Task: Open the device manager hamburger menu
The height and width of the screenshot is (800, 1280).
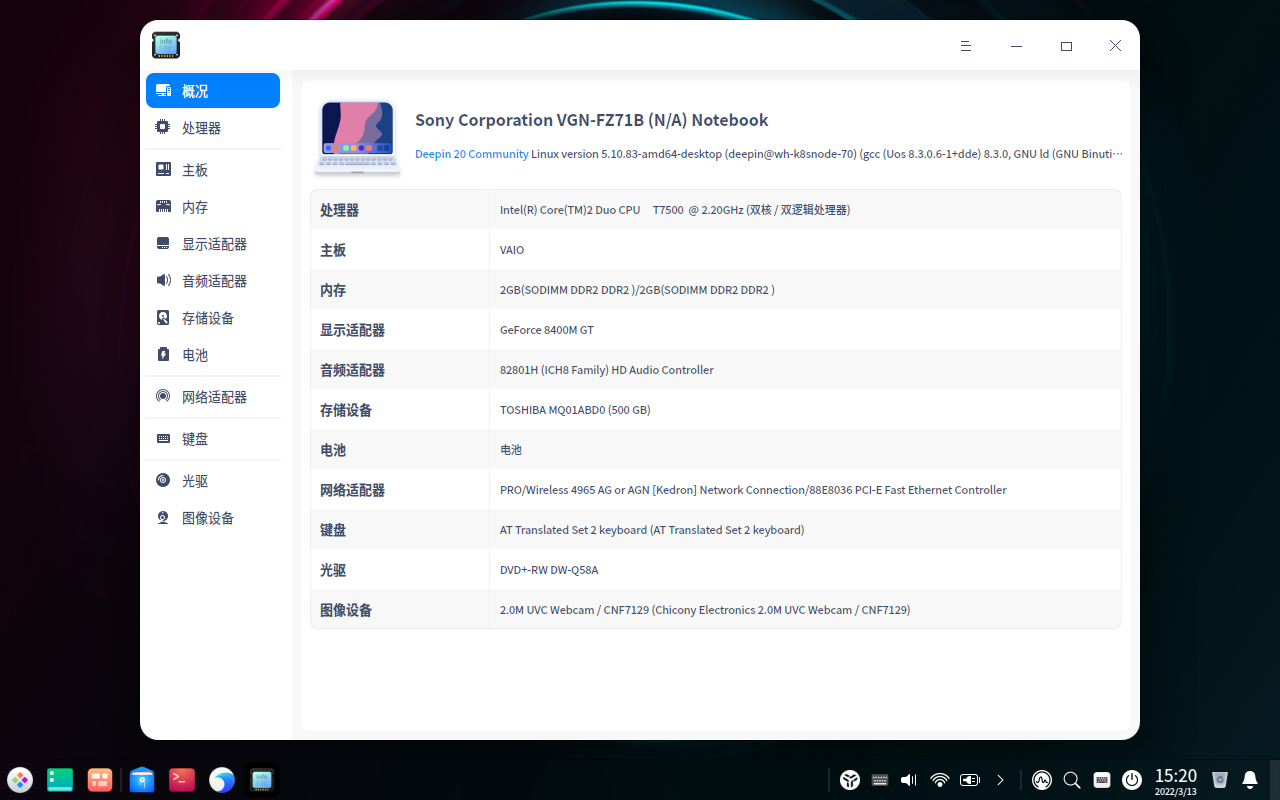Action: click(x=965, y=46)
